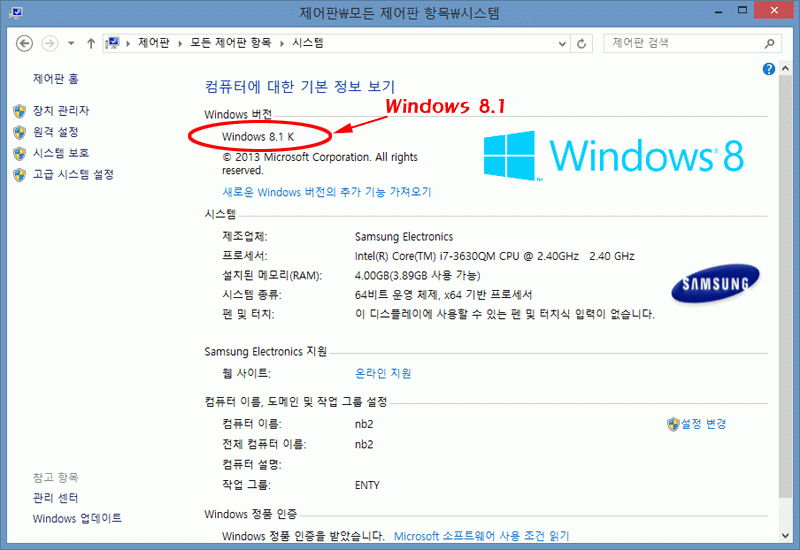800x550 pixels.
Task: Click the Forward arrow button
Action: [x=49, y=43]
